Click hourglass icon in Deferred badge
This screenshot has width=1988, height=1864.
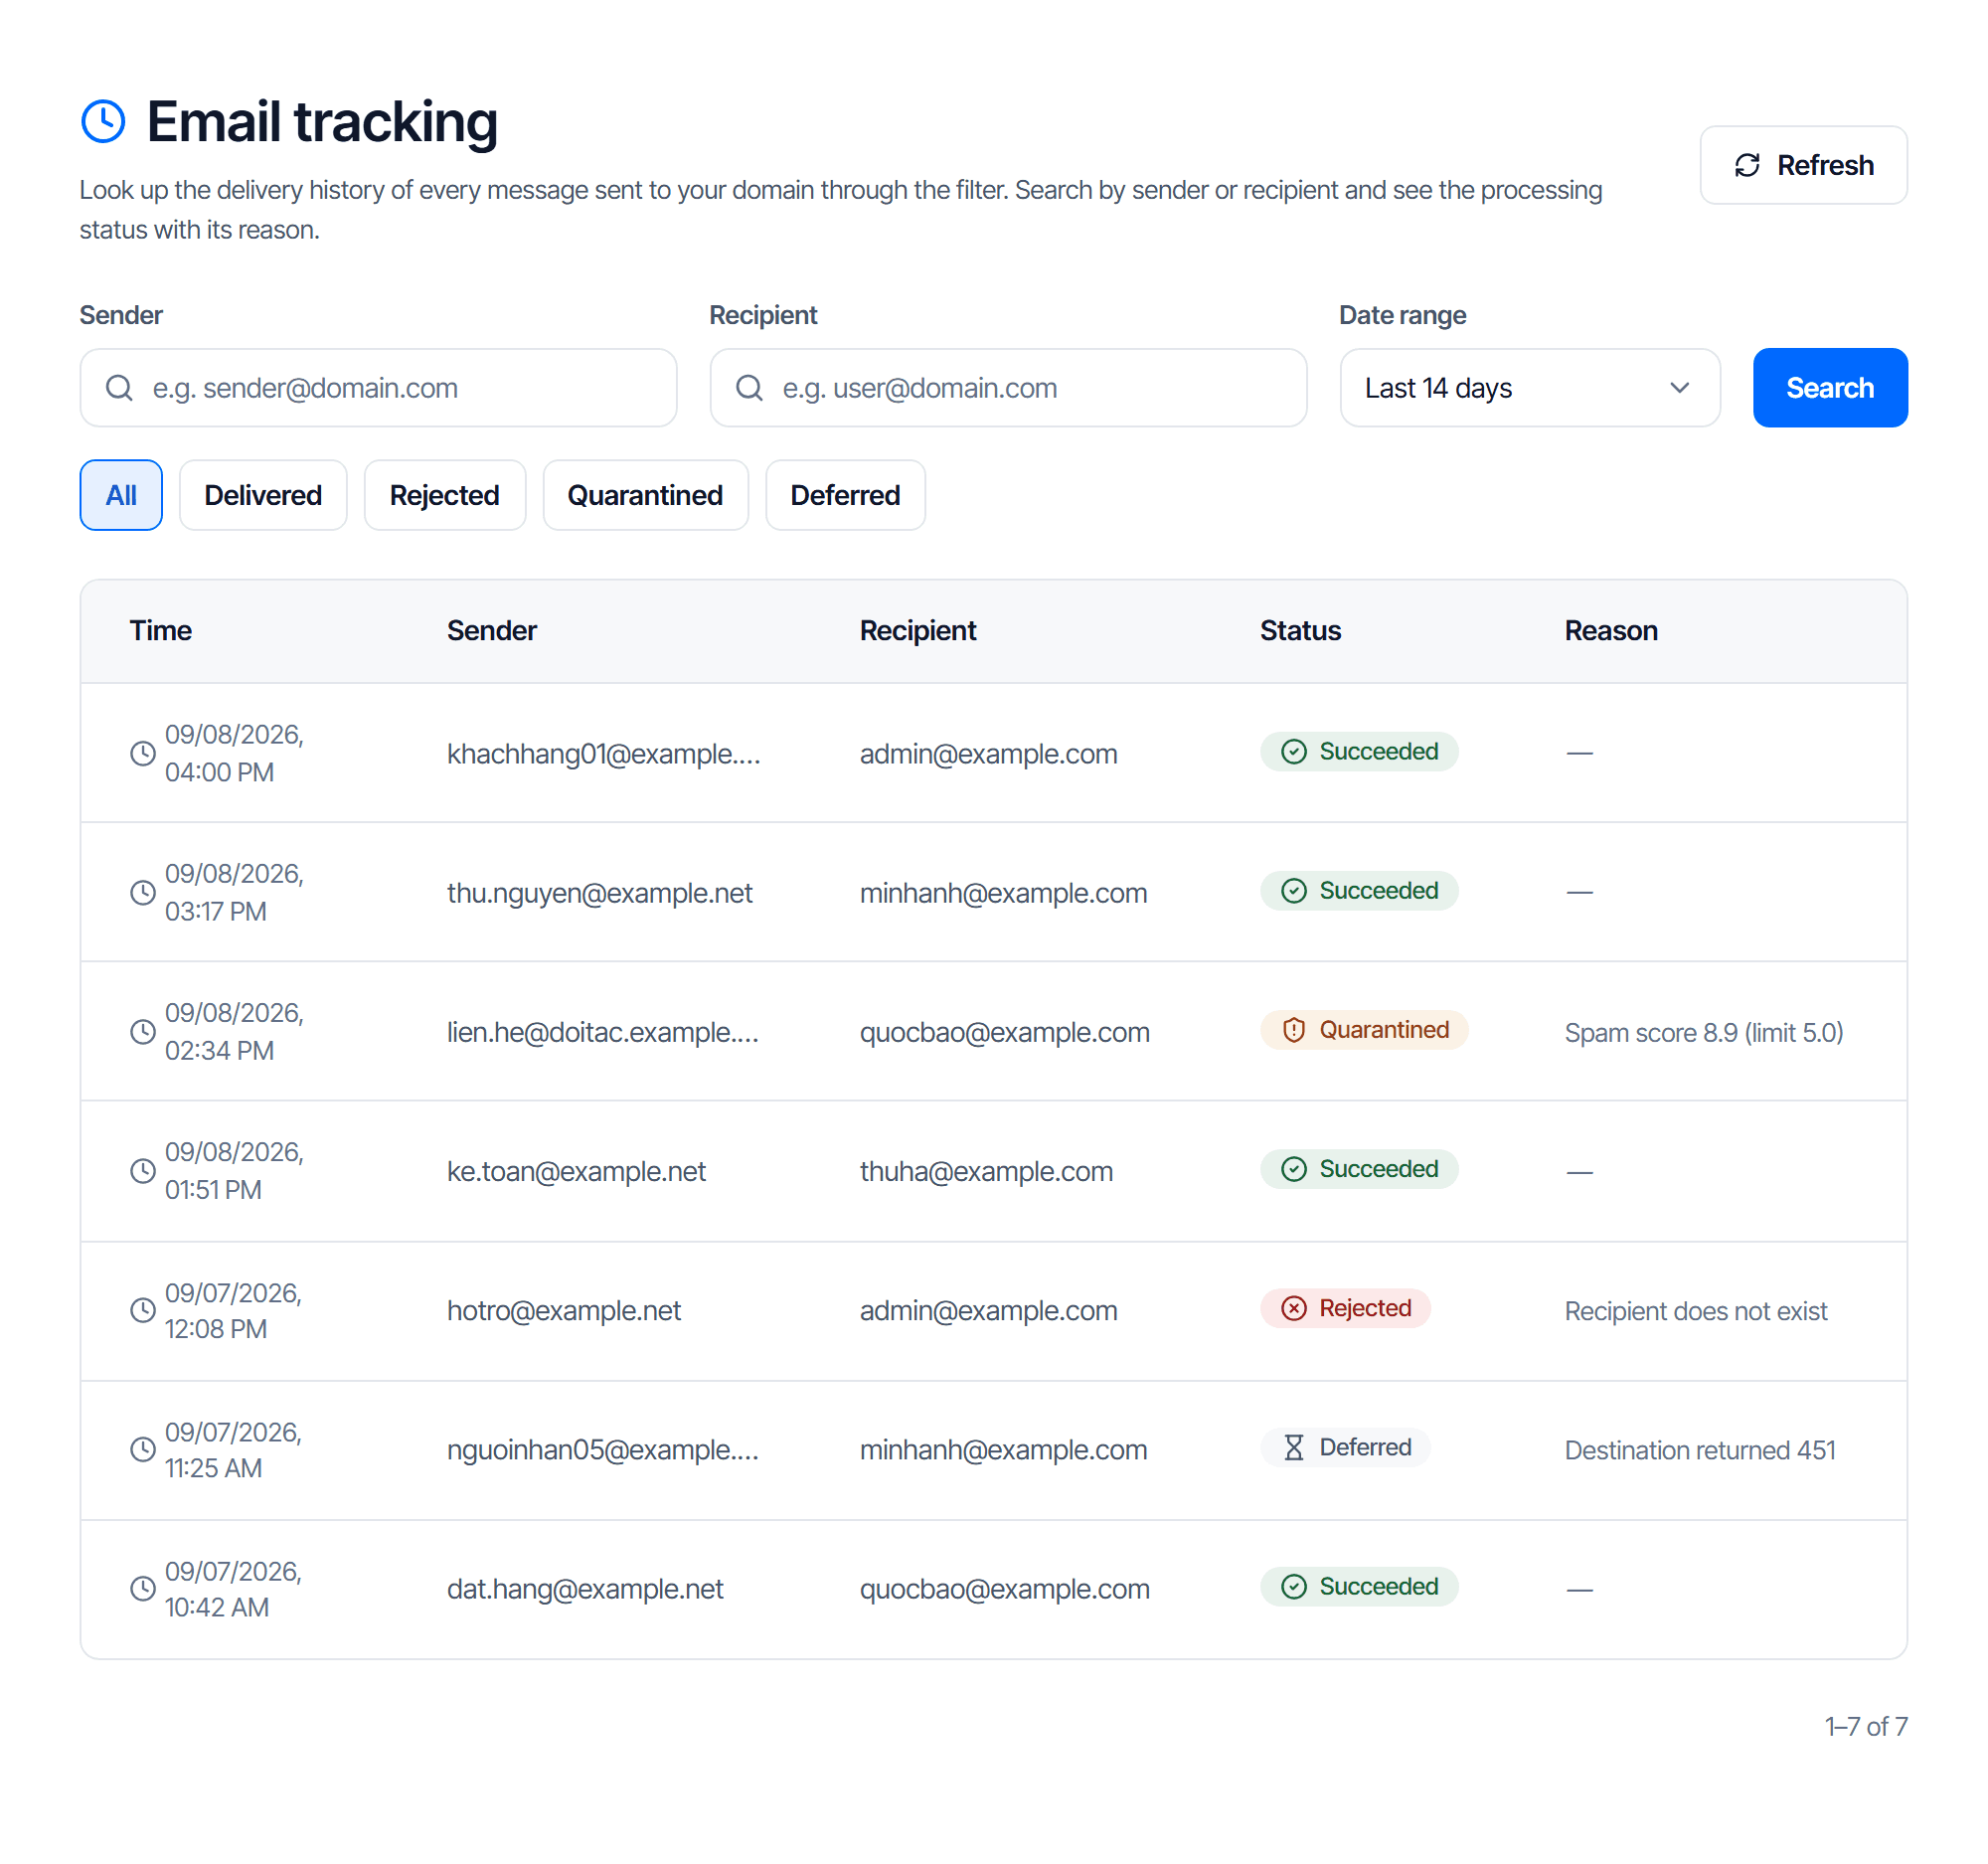[x=1294, y=1447]
